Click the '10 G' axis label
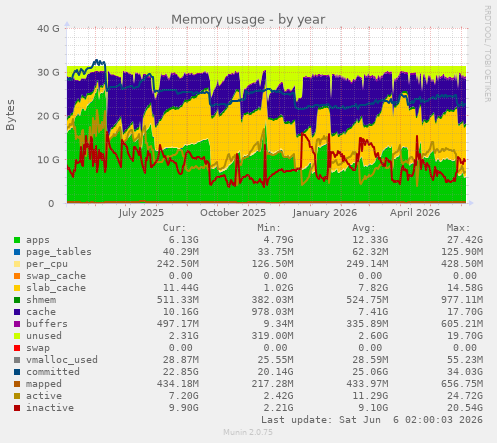This screenshot has width=497, height=443. coord(48,160)
